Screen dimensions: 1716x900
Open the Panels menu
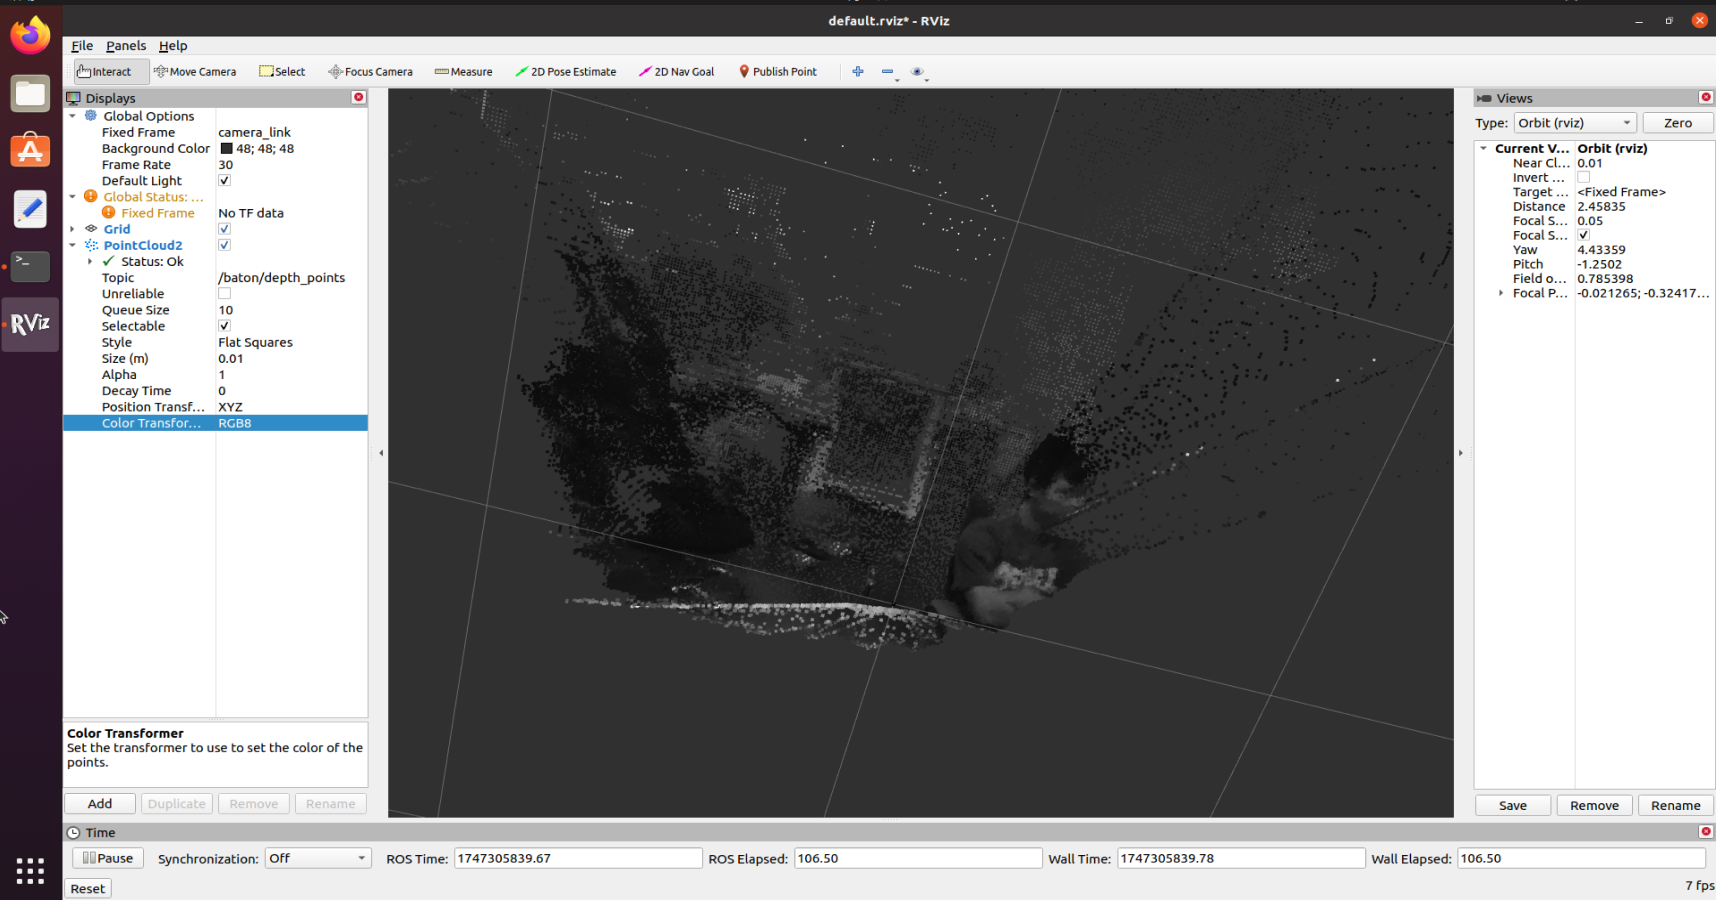click(126, 45)
